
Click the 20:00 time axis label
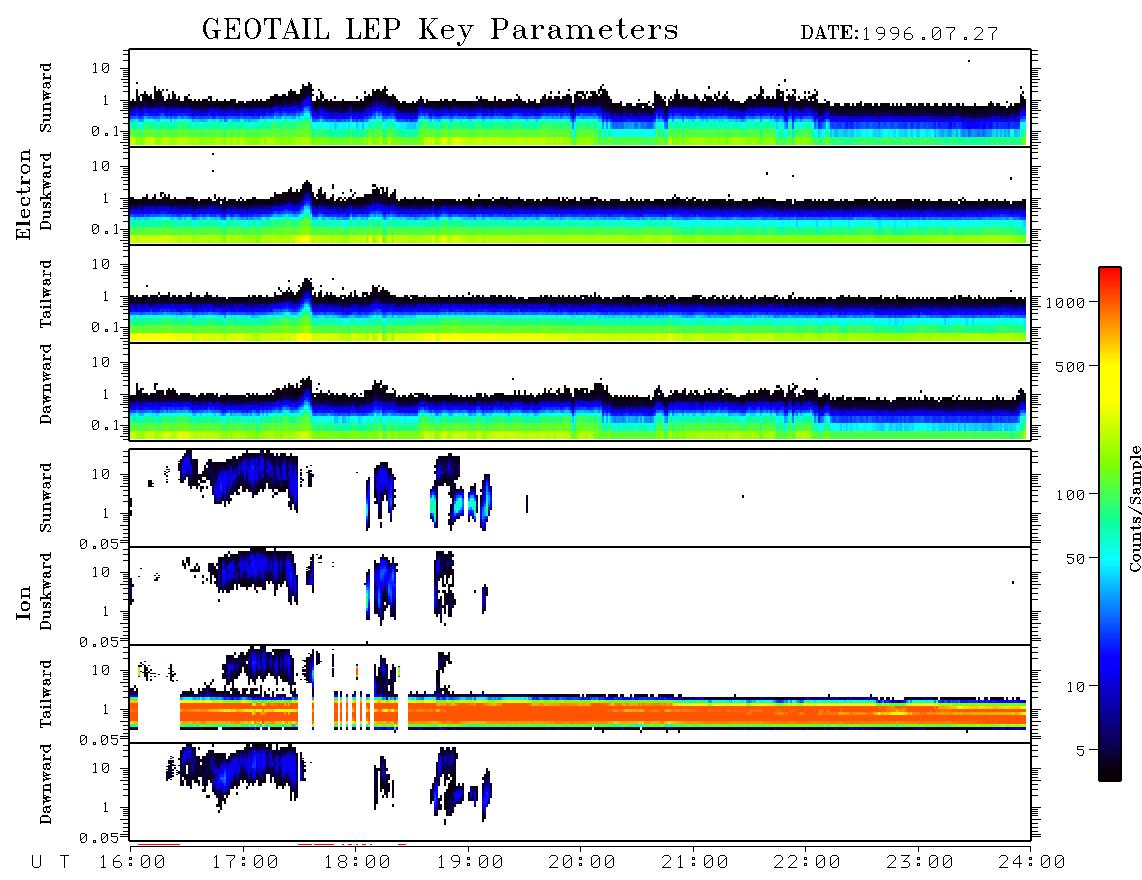tap(583, 862)
